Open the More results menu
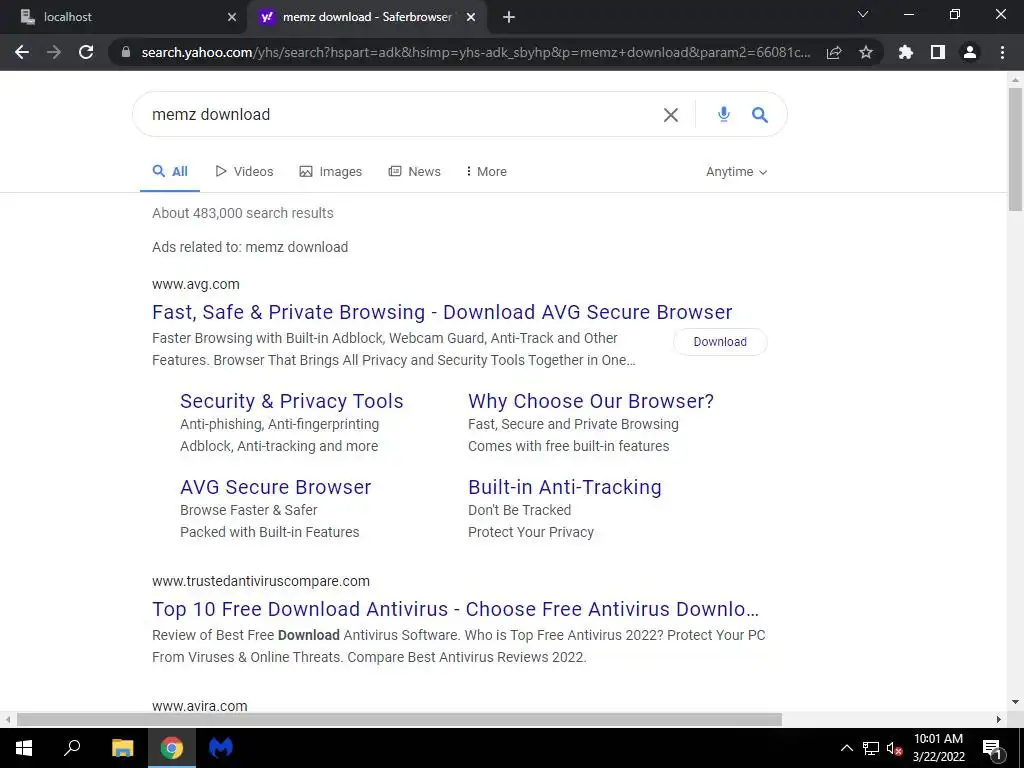The image size is (1024, 768). pos(487,172)
